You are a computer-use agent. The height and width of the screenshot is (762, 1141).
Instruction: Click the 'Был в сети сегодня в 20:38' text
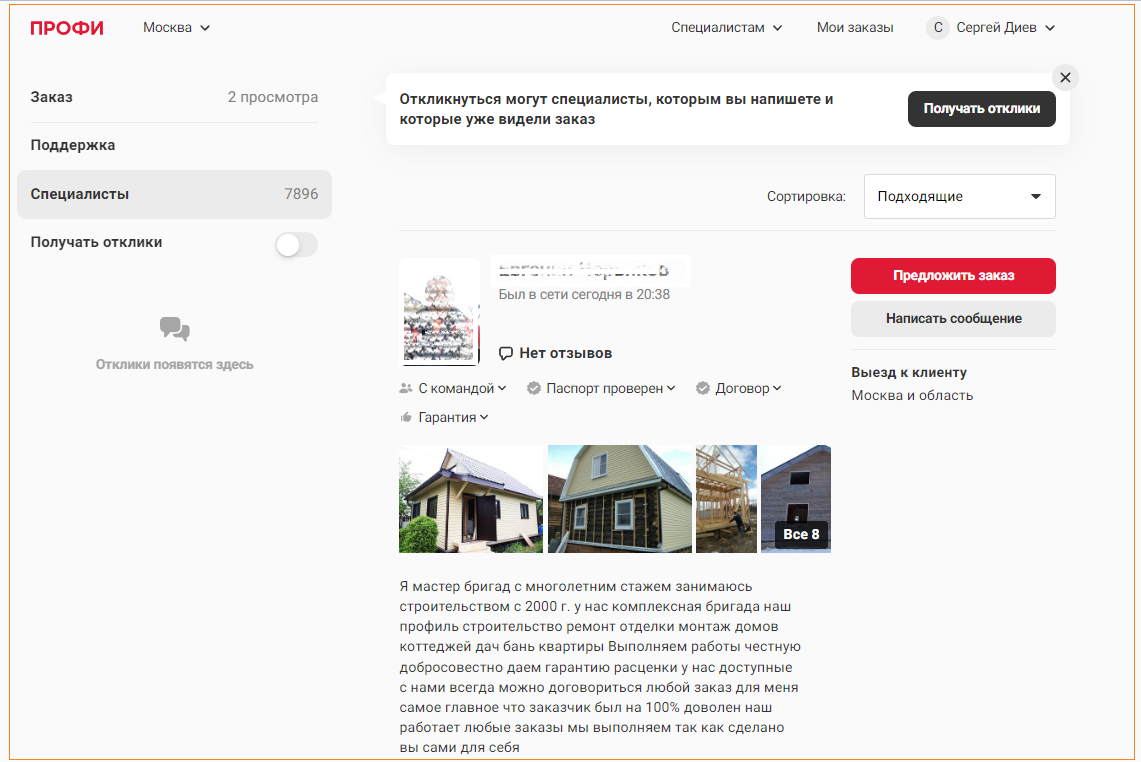(x=584, y=295)
